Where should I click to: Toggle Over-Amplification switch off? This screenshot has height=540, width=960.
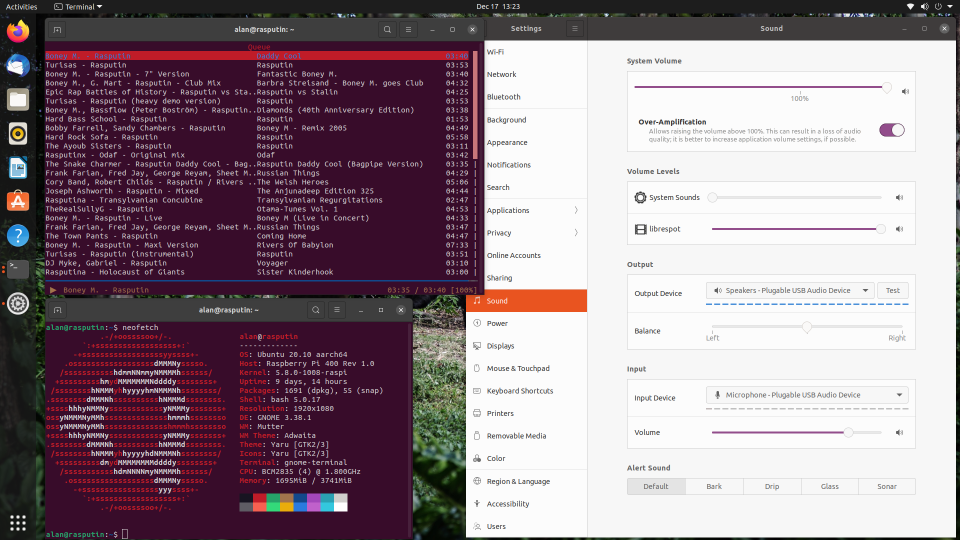click(x=891, y=130)
